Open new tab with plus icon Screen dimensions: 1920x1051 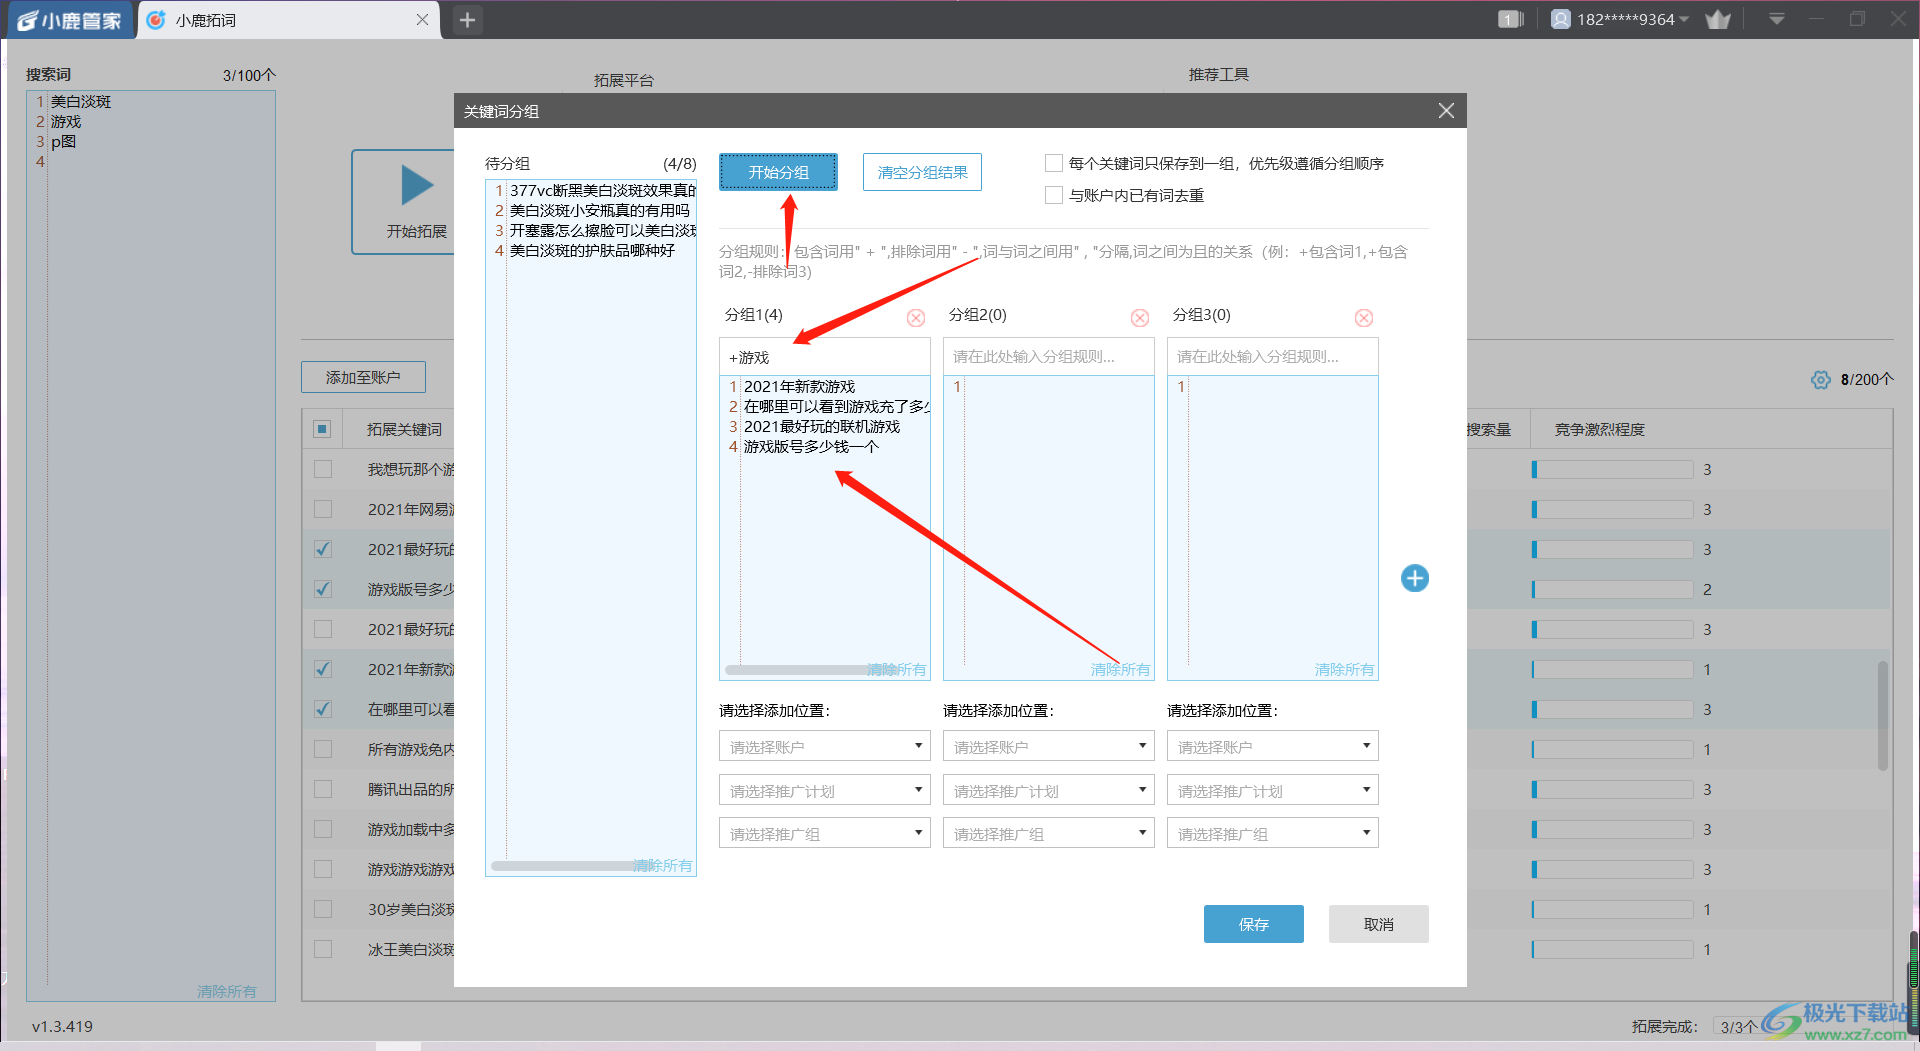tap(467, 20)
